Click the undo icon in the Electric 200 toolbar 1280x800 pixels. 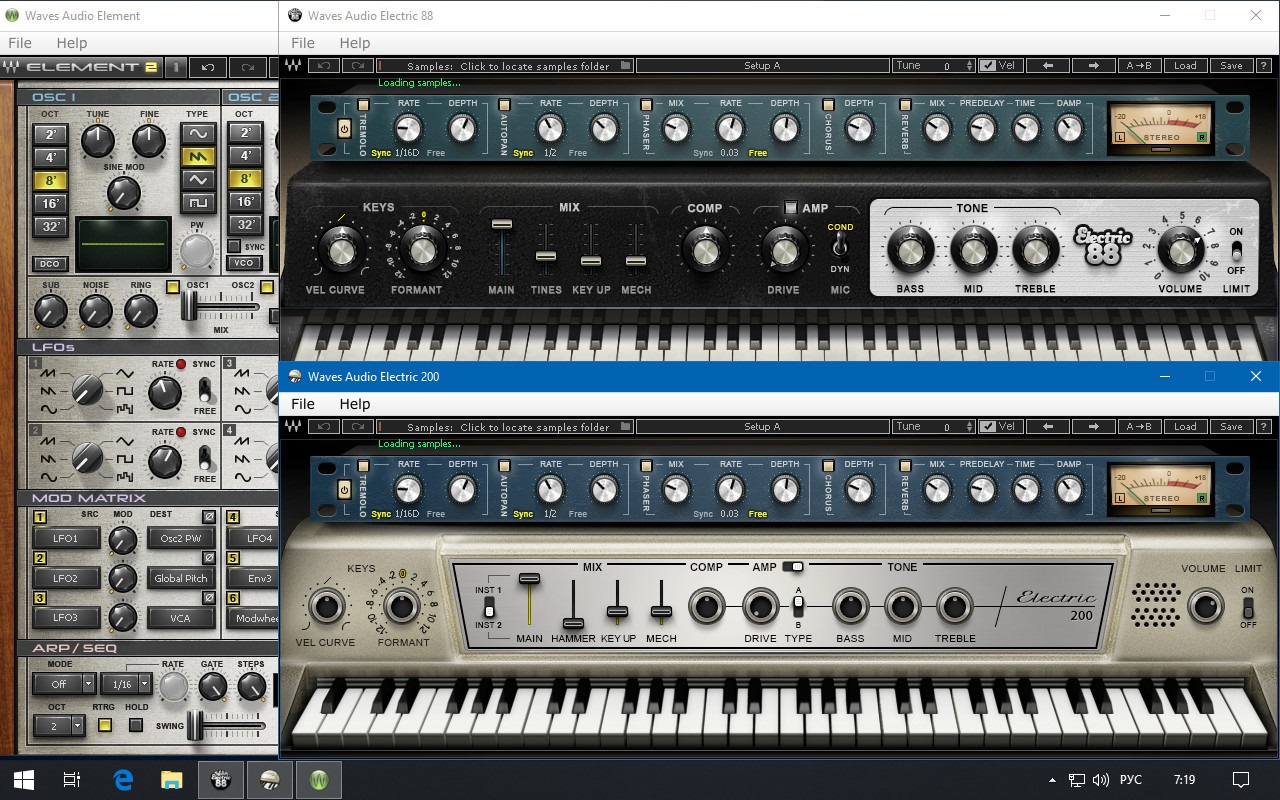[324, 427]
